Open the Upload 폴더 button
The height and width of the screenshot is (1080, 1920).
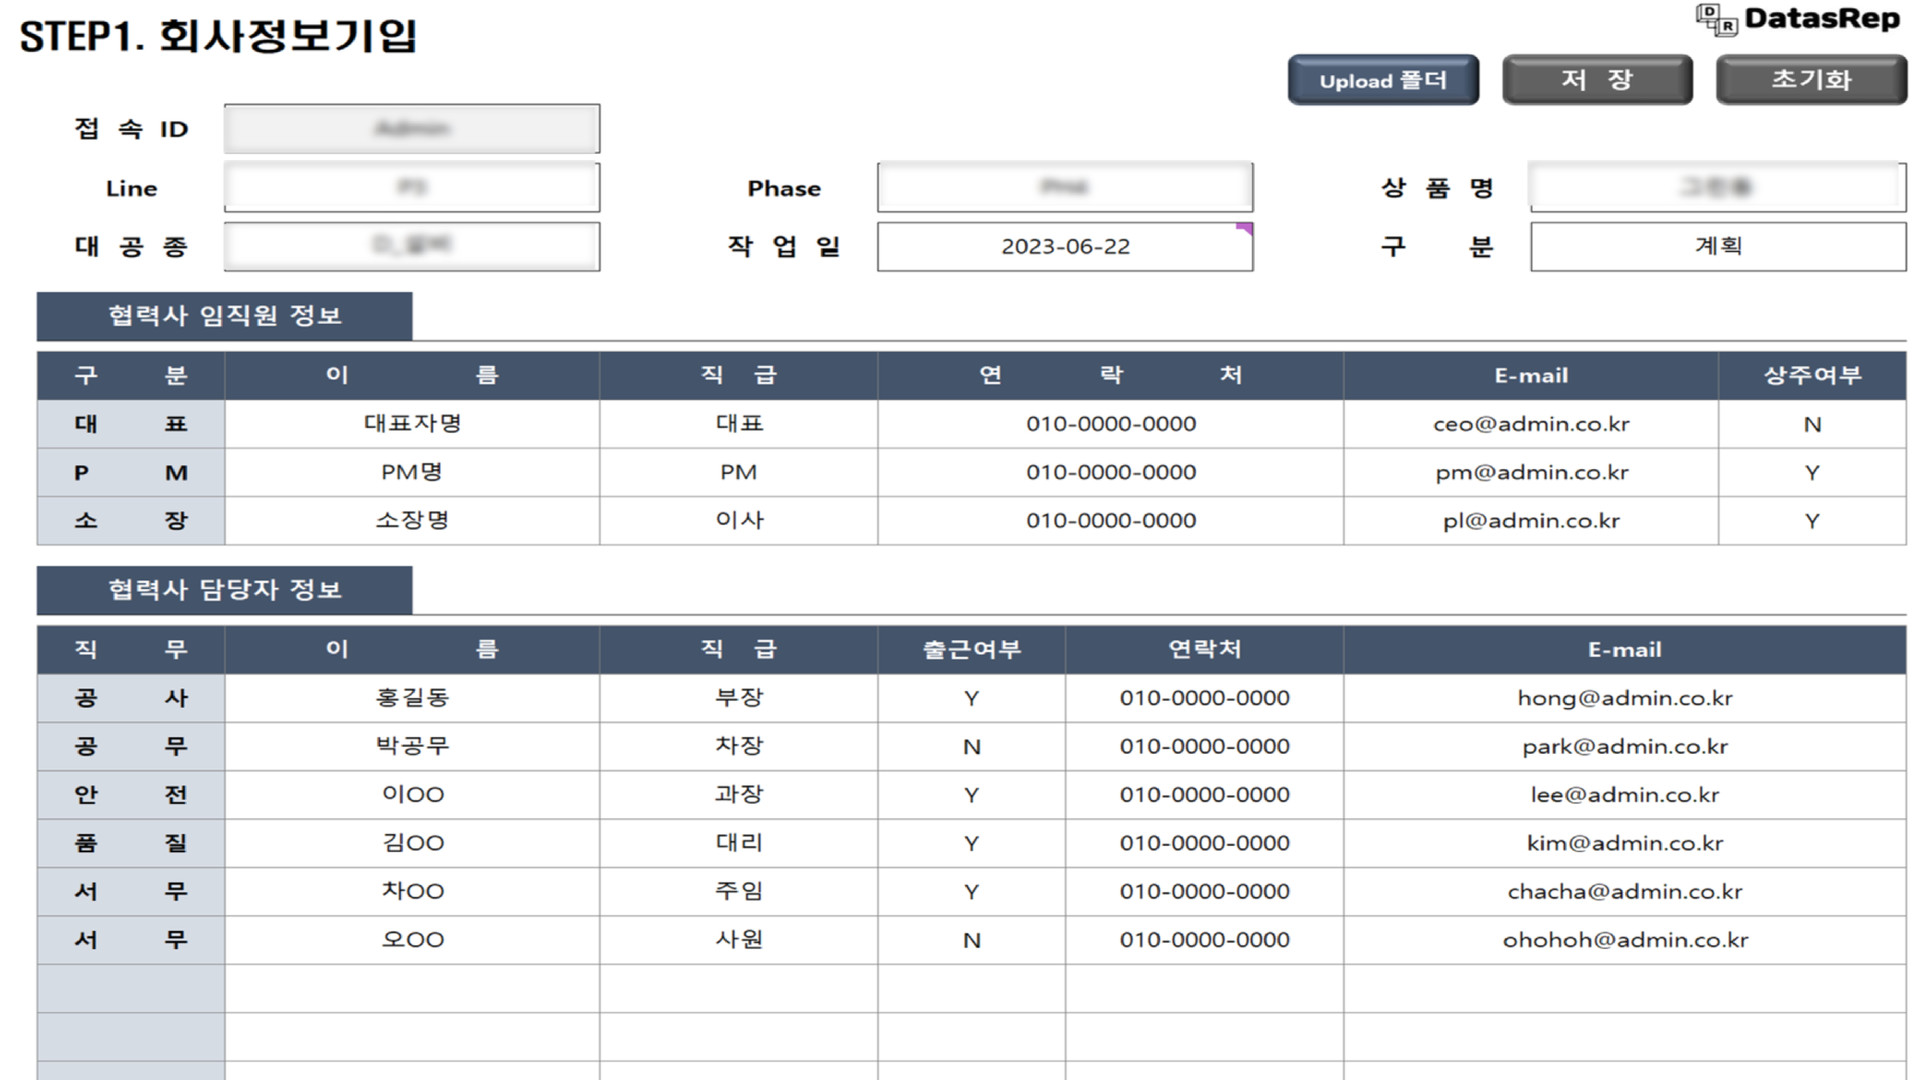[1383, 80]
